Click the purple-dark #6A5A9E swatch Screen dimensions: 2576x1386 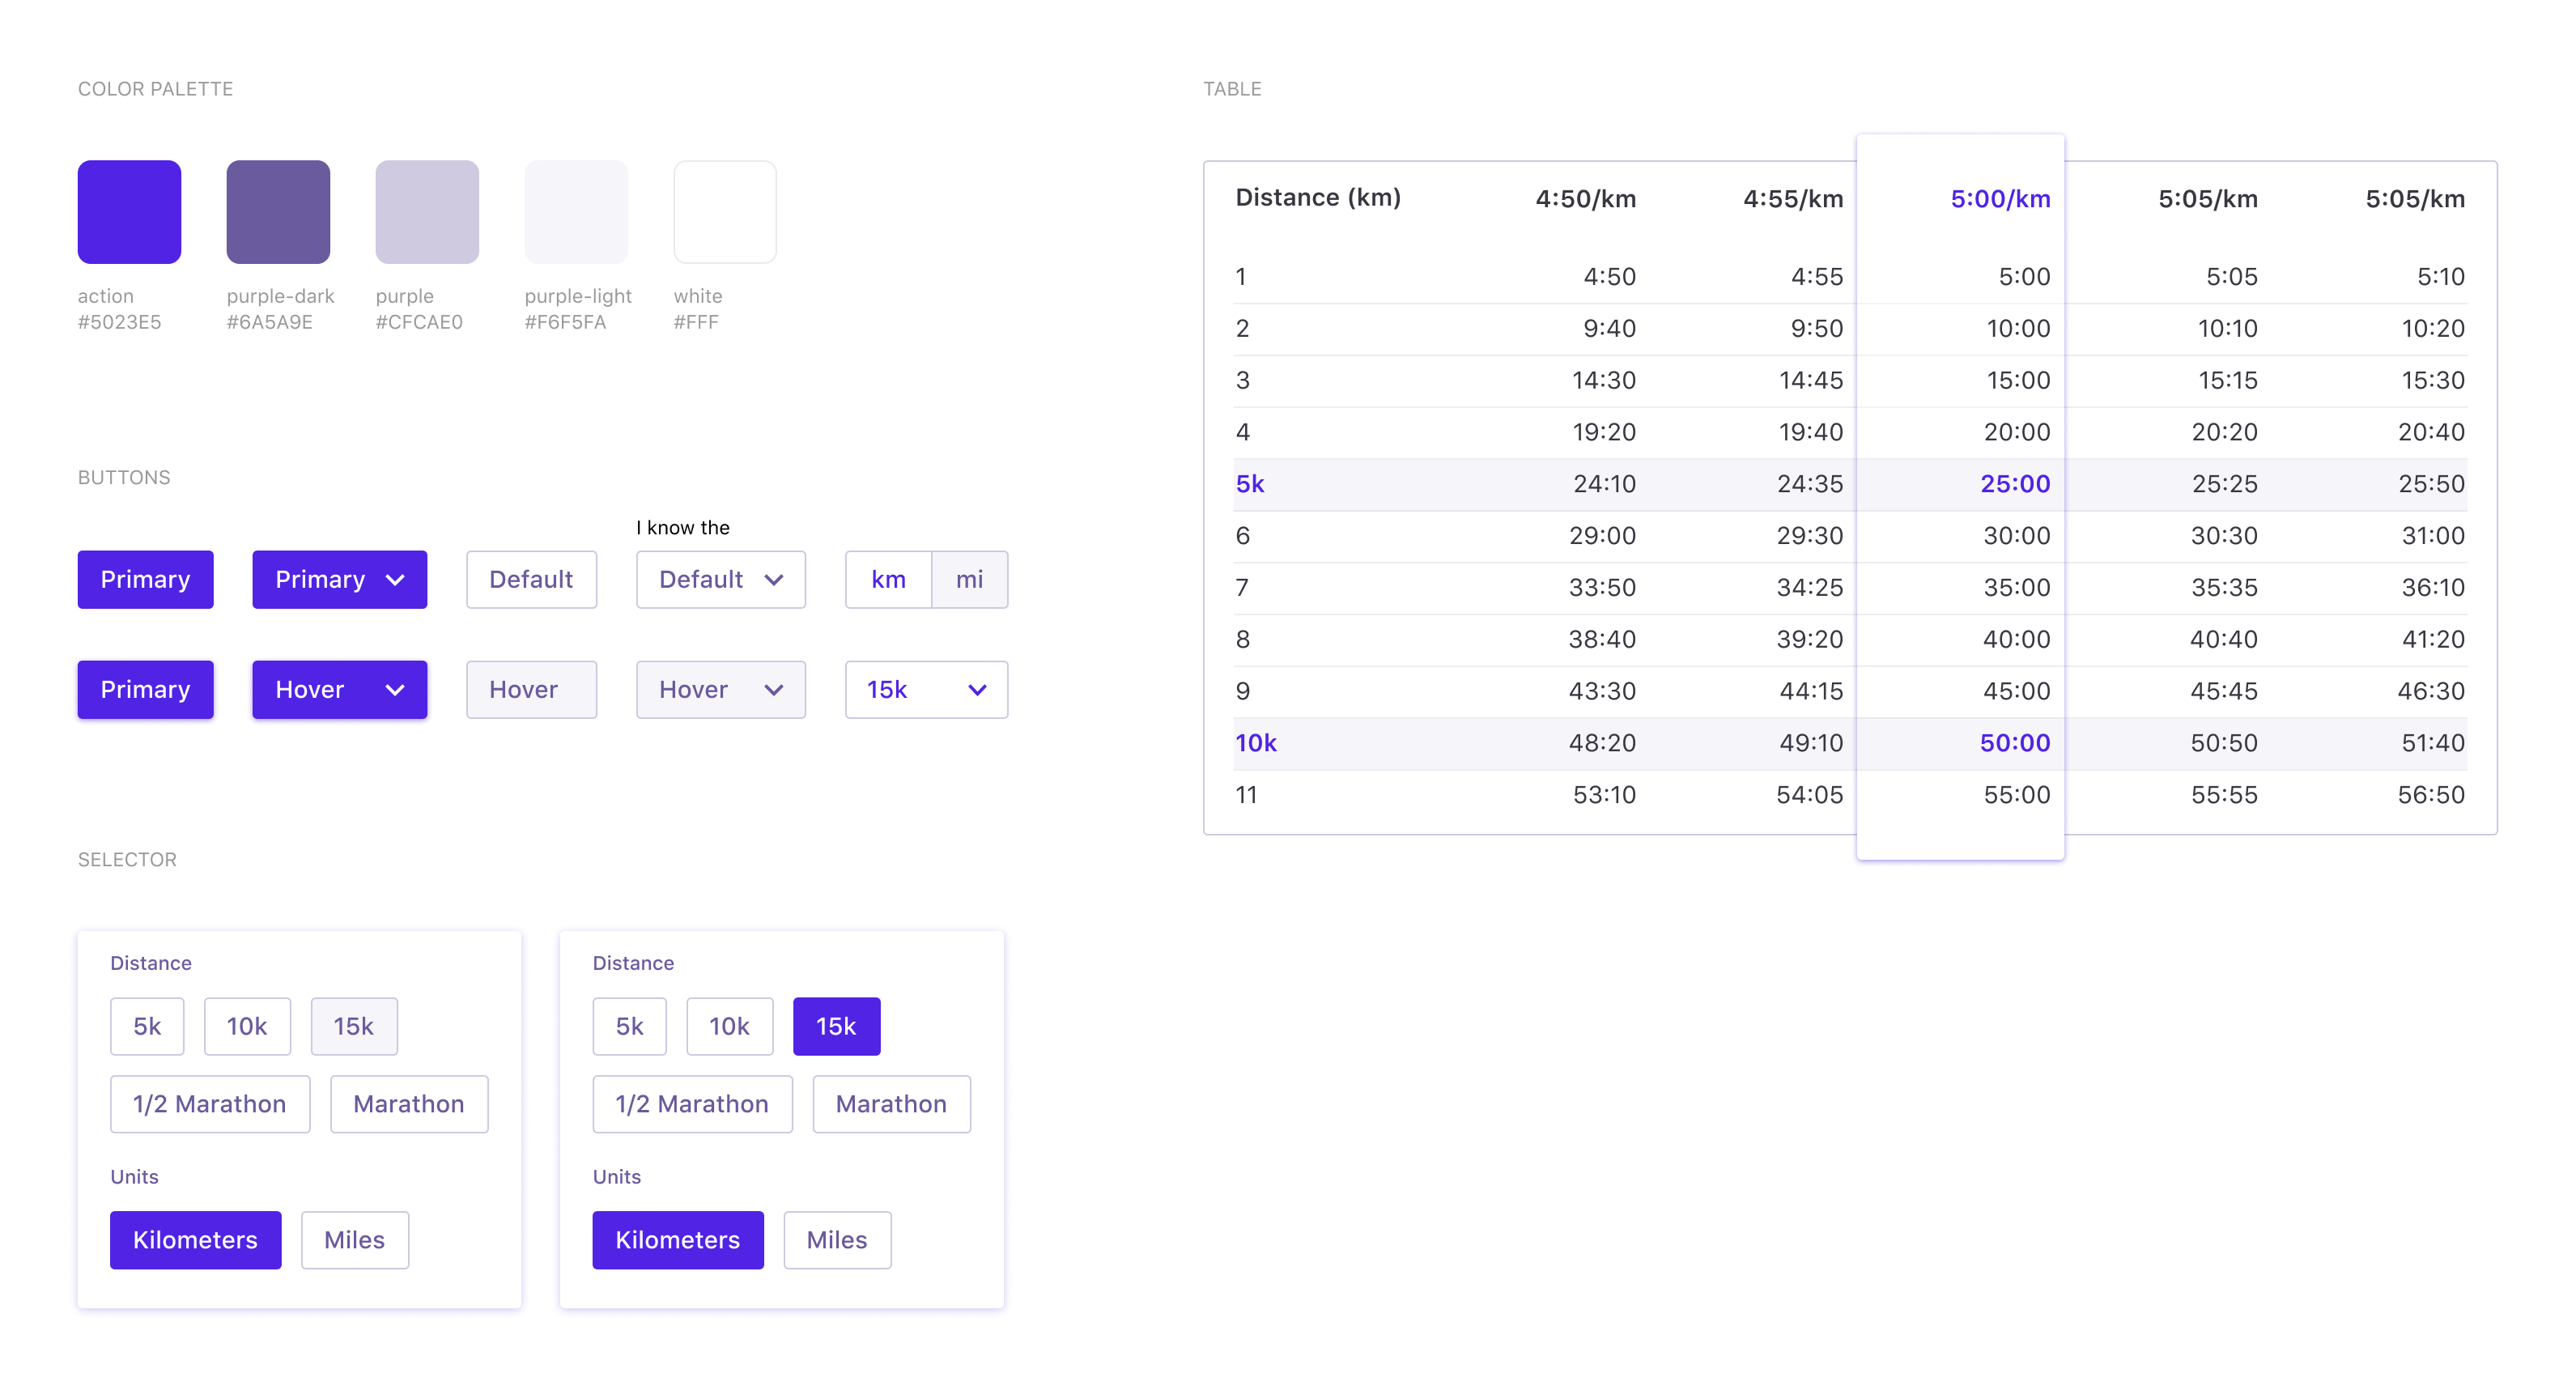[x=278, y=212]
